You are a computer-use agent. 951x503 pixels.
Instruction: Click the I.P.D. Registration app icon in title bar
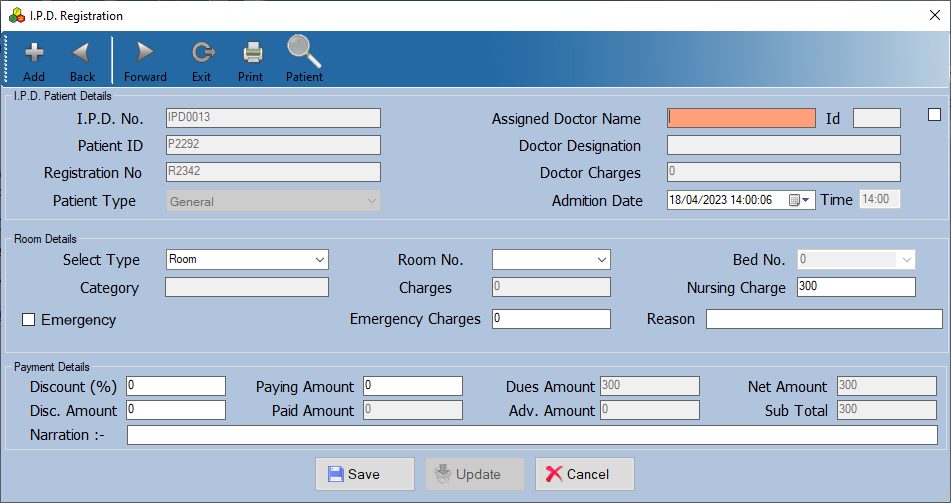[17, 16]
